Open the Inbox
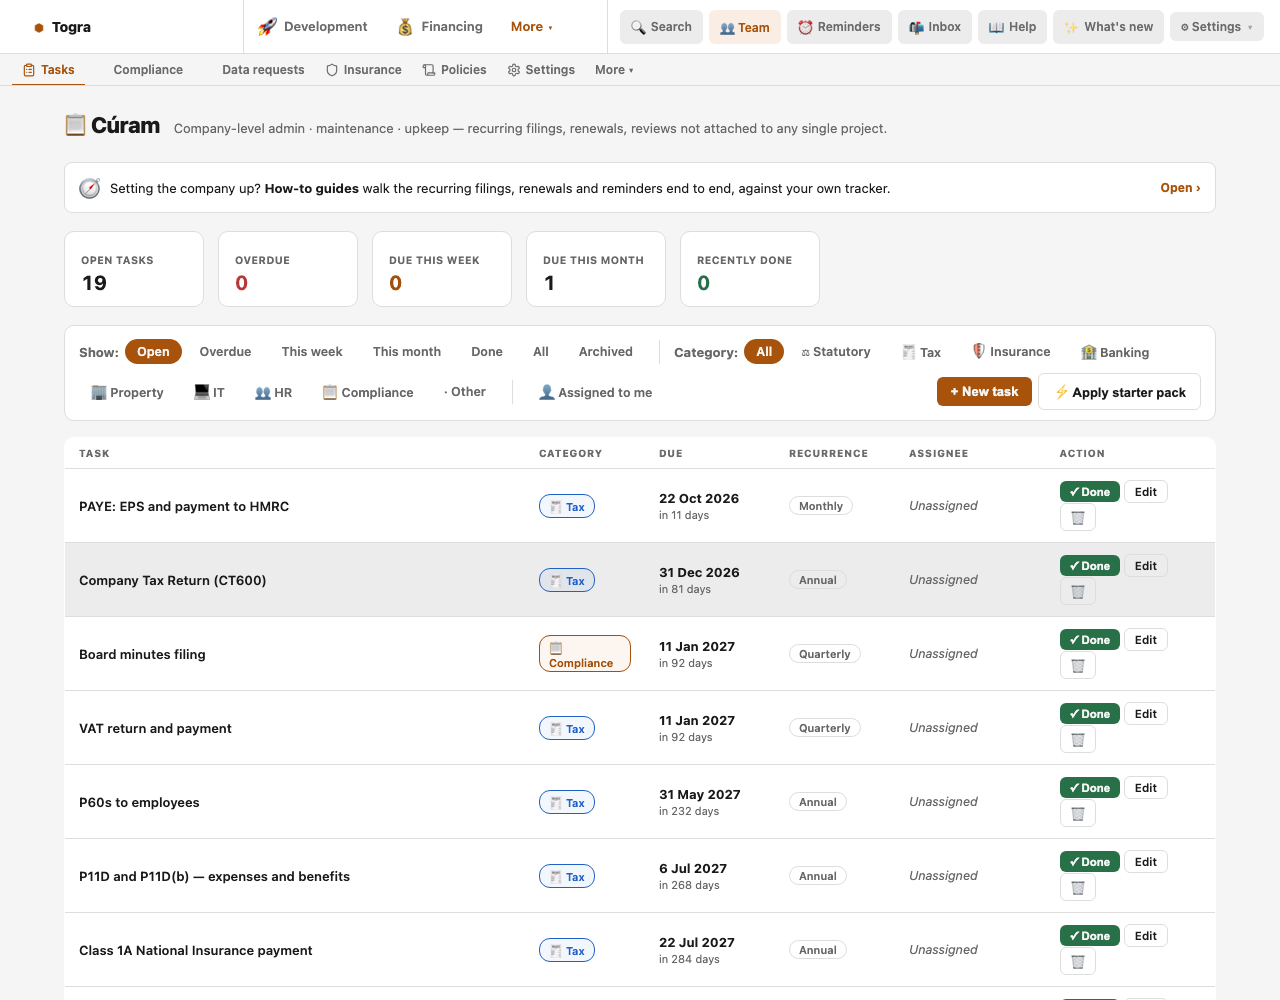Image resolution: width=1280 pixels, height=1000 pixels. click(x=935, y=27)
